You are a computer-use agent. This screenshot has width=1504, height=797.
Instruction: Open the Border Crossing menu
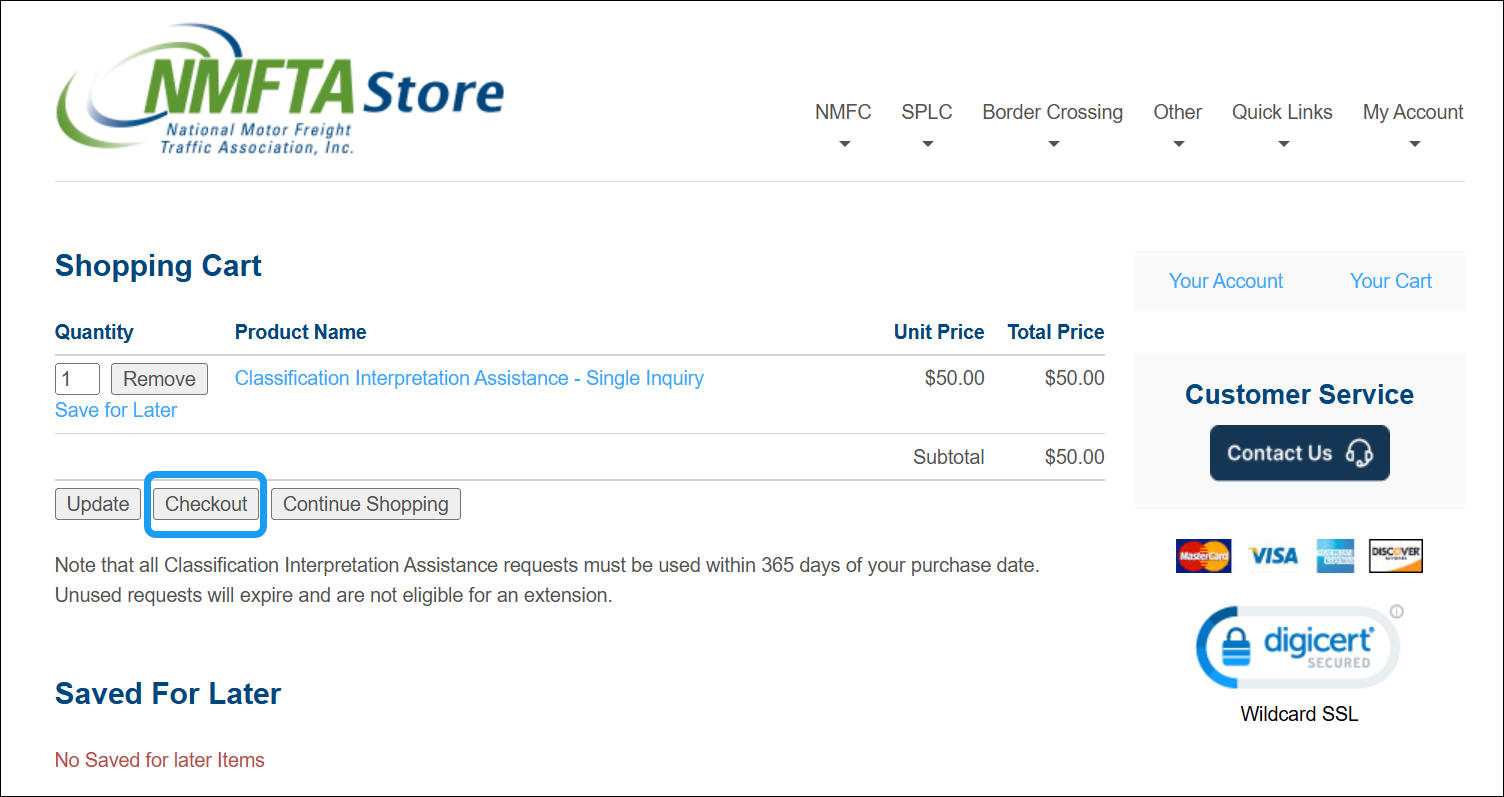coord(1052,112)
